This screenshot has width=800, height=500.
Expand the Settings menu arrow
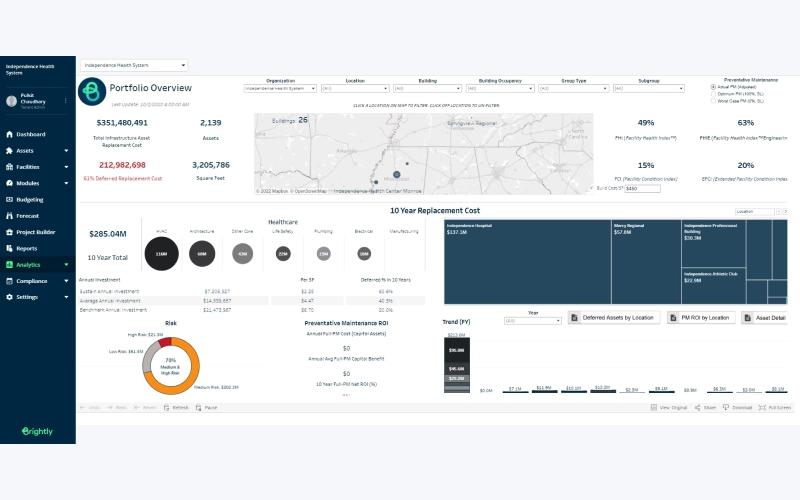coord(66,297)
